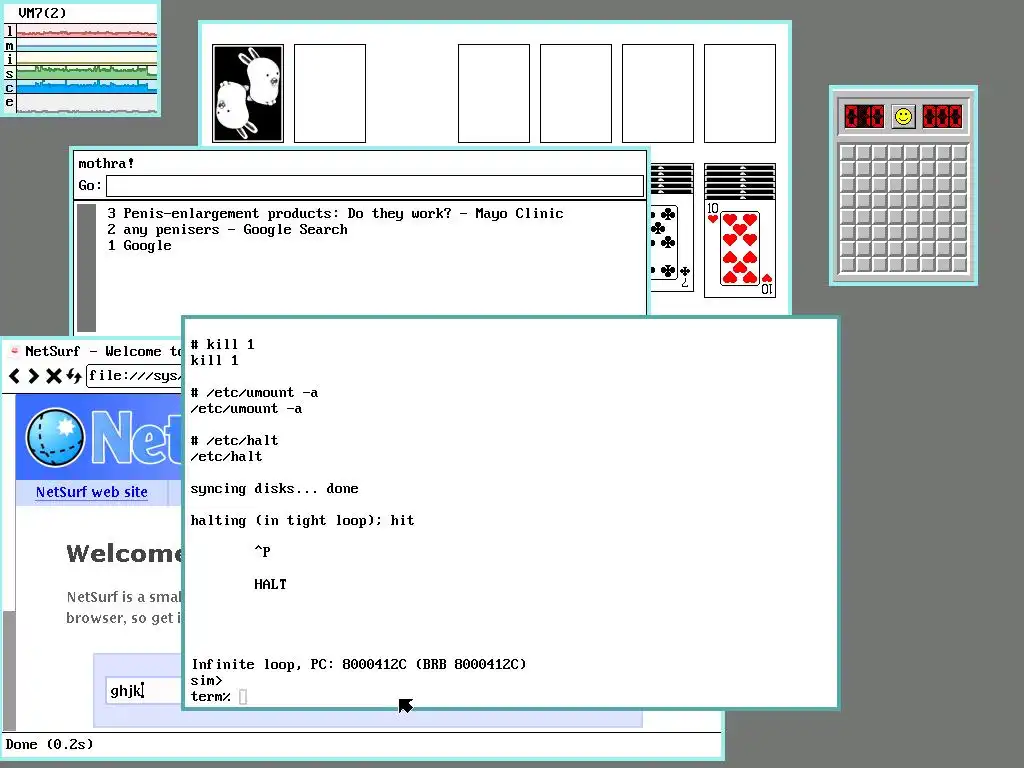Click the VM7(2) label in stats monitor

[x=42, y=13]
